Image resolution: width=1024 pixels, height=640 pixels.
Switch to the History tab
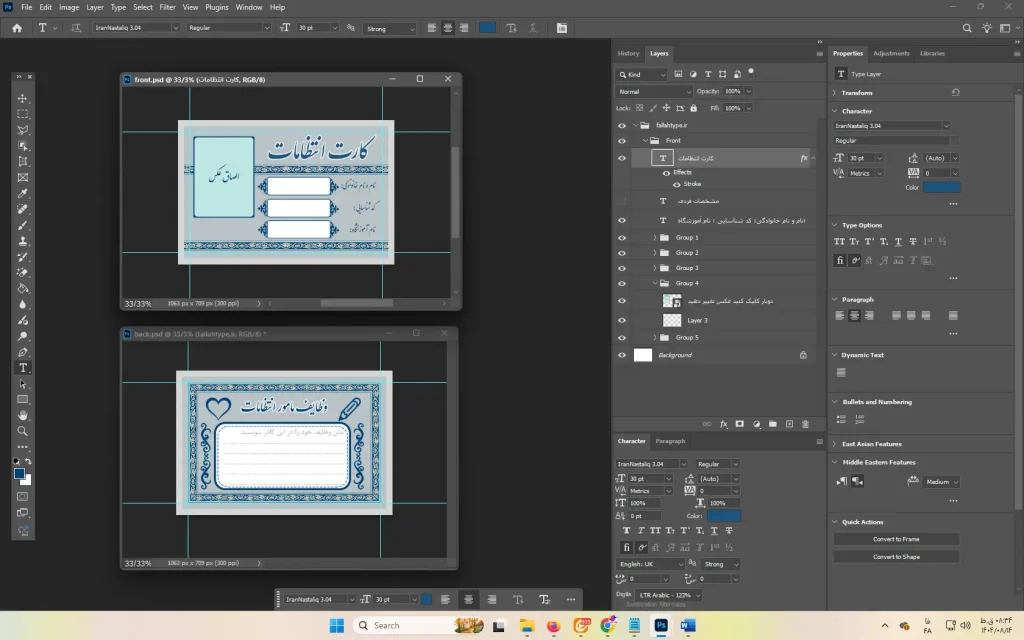click(x=628, y=54)
